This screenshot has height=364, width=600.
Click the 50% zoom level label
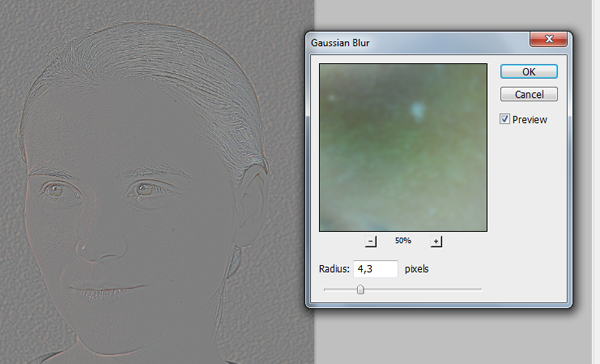[x=403, y=241]
